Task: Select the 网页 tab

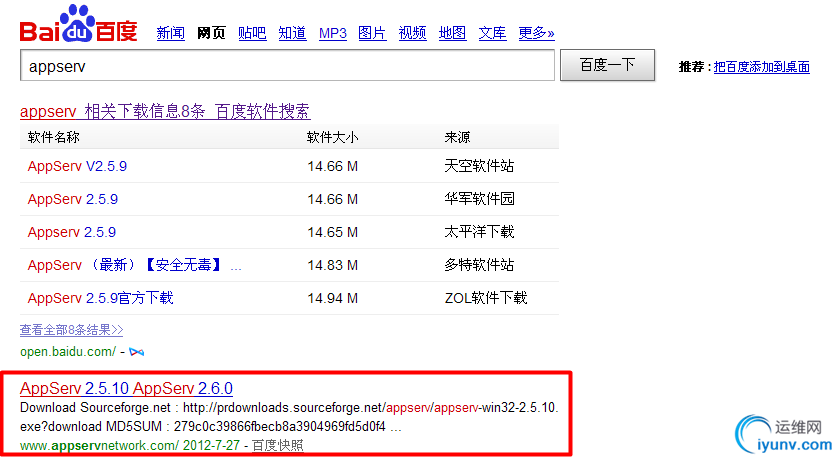Action: (211, 33)
